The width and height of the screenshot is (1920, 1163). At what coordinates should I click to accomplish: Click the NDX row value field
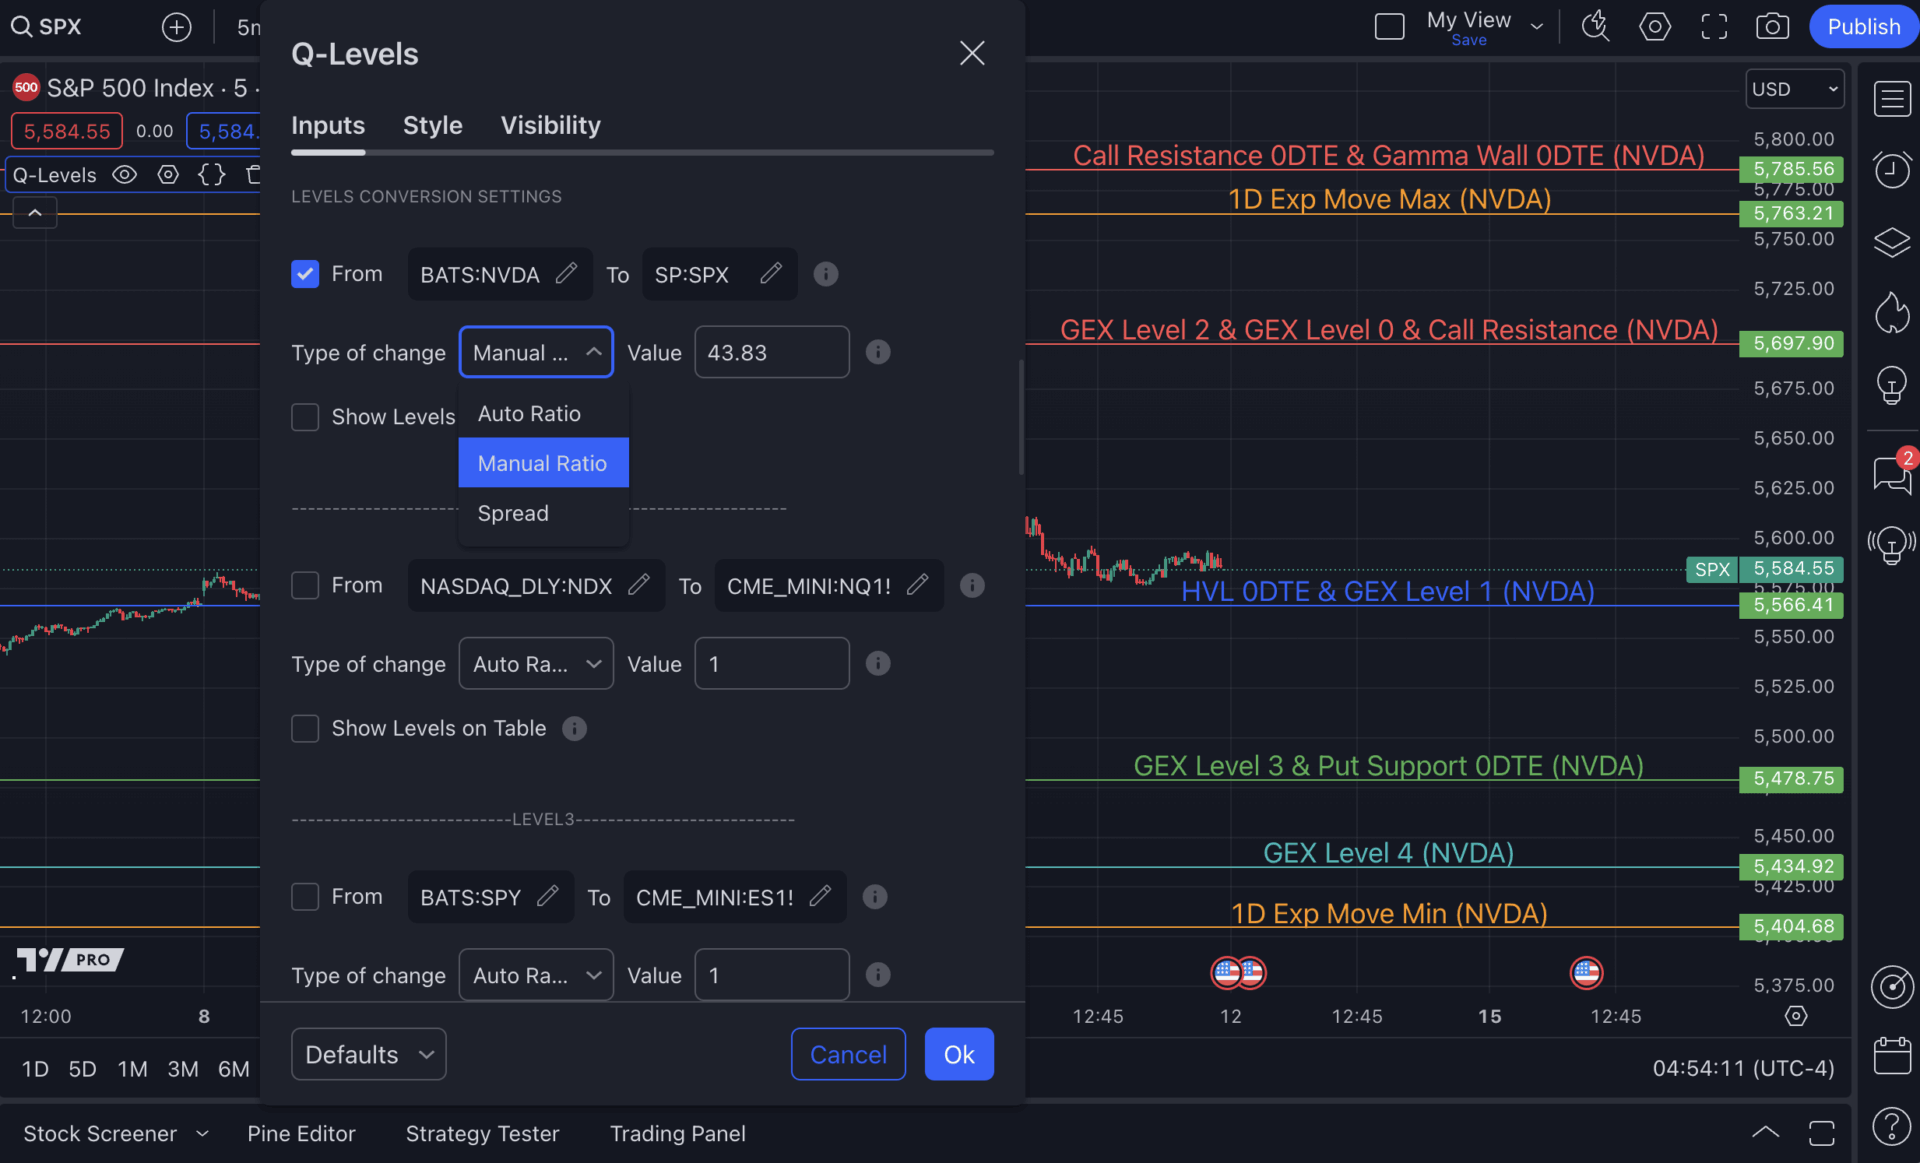pos(772,663)
